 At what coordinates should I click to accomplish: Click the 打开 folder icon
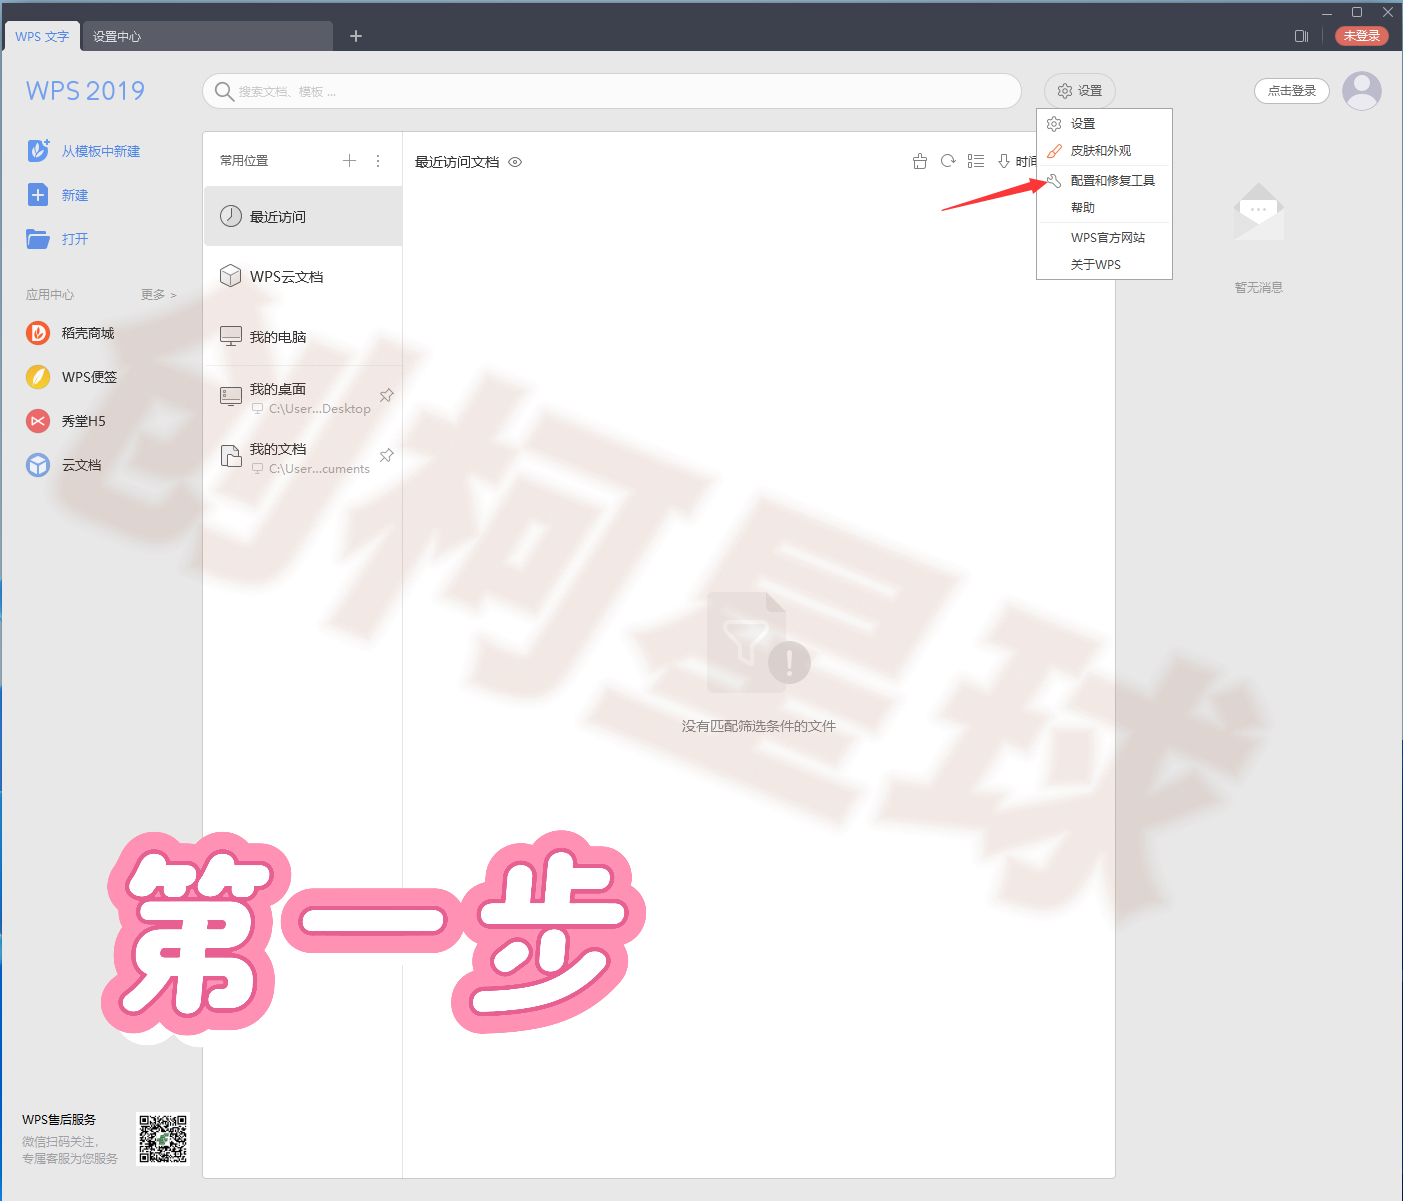38,239
